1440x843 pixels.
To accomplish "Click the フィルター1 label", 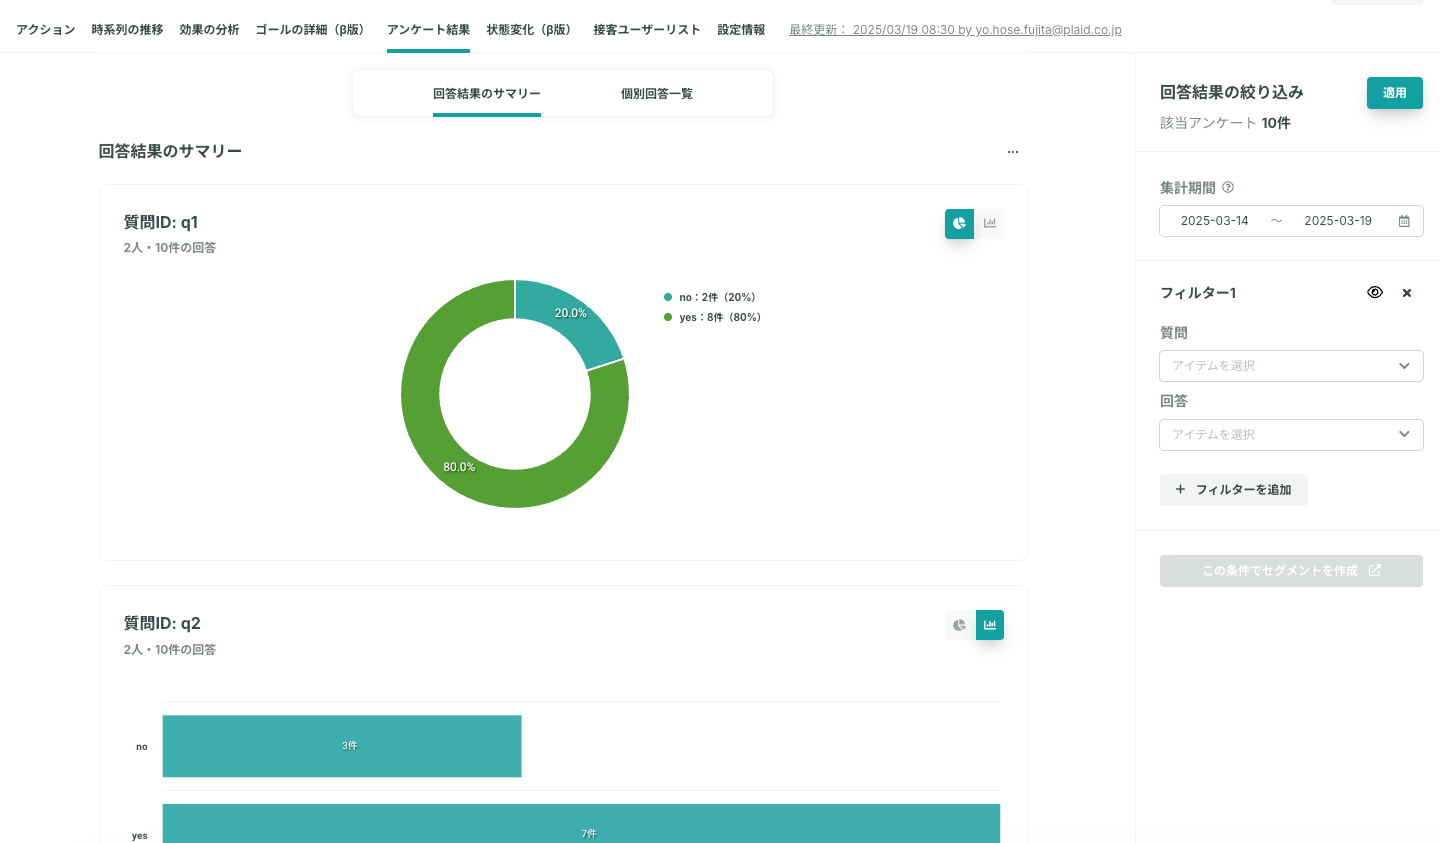I will point(1198,293).
